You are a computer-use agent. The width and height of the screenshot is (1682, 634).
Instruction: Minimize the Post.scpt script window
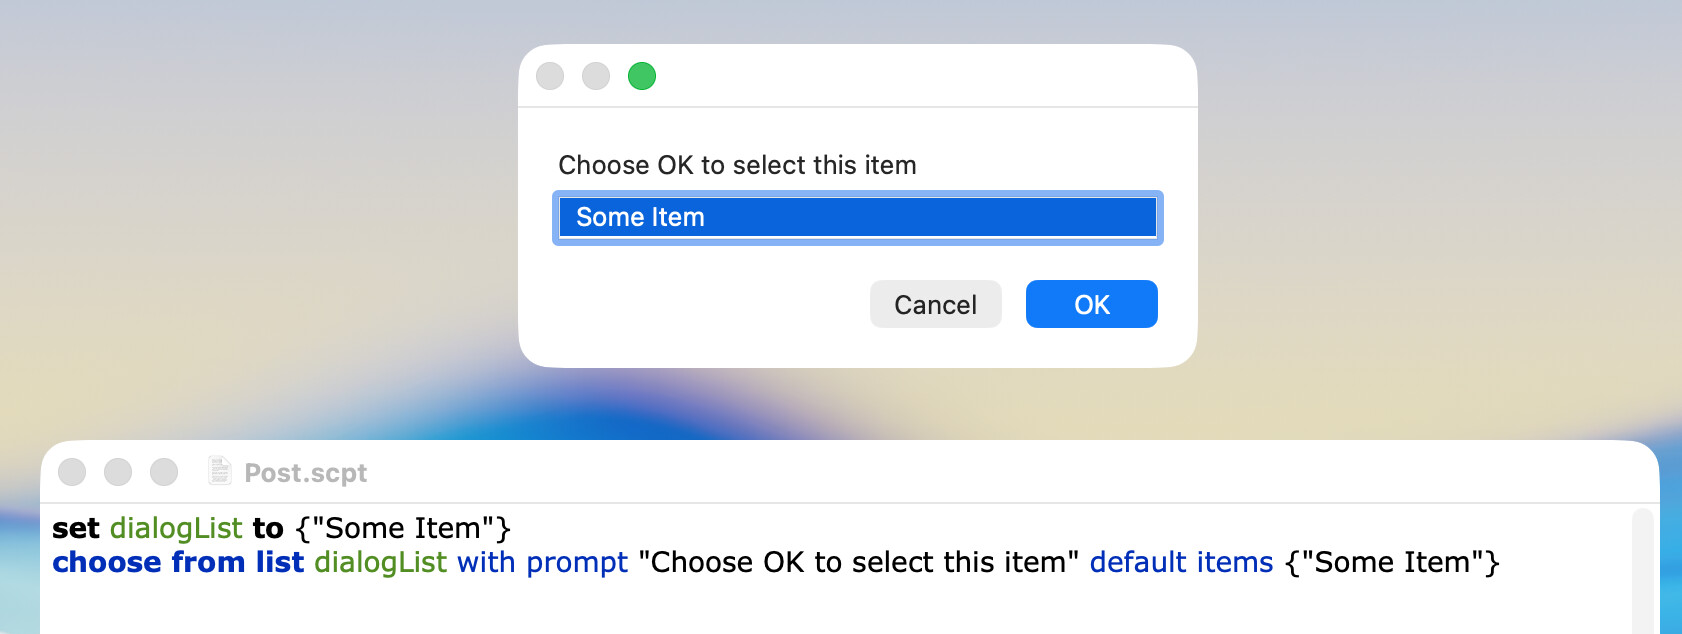[x=118, y=472]
